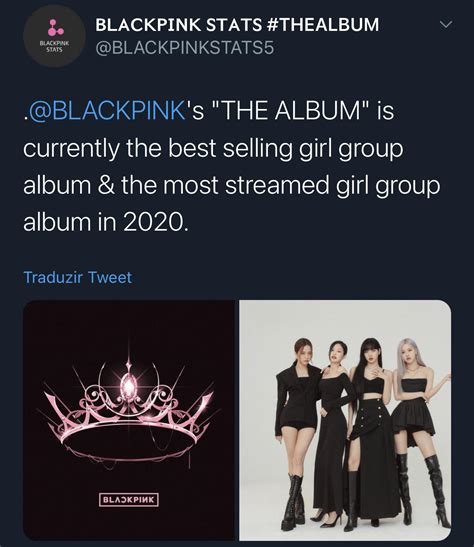The height and width of the screenshot is (547, 474).
Task: Click Traduzir Tweet to translate
Action: click(78, 278)
